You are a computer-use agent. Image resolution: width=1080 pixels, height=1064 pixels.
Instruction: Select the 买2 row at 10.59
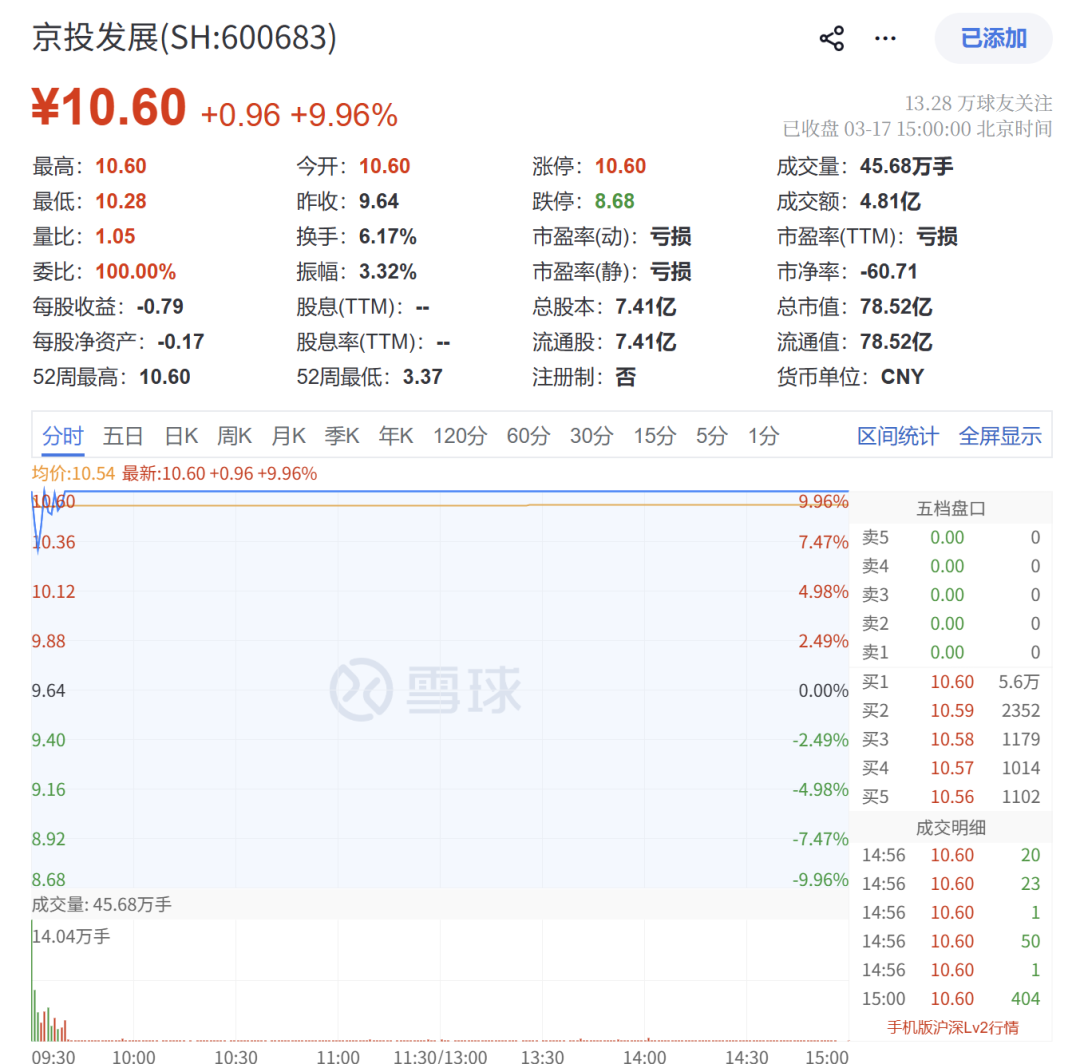pos(951,711)
